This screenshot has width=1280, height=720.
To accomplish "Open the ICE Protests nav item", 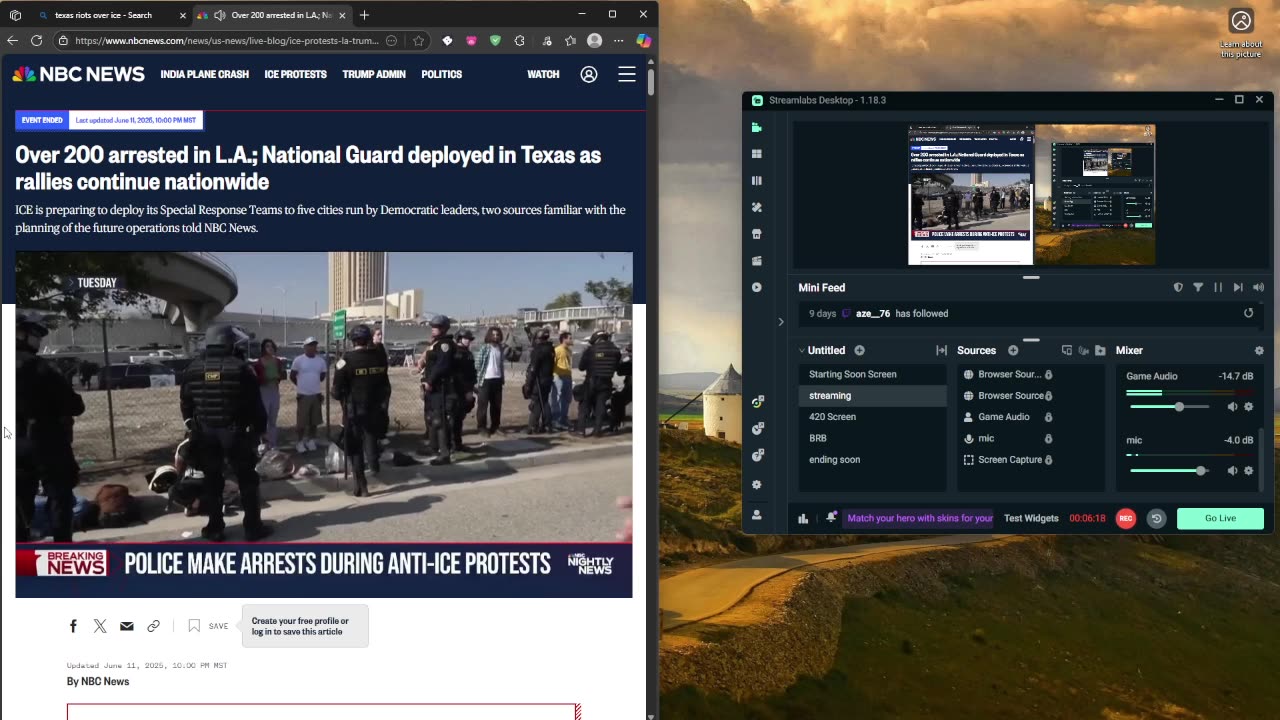I will click(296, 74).
